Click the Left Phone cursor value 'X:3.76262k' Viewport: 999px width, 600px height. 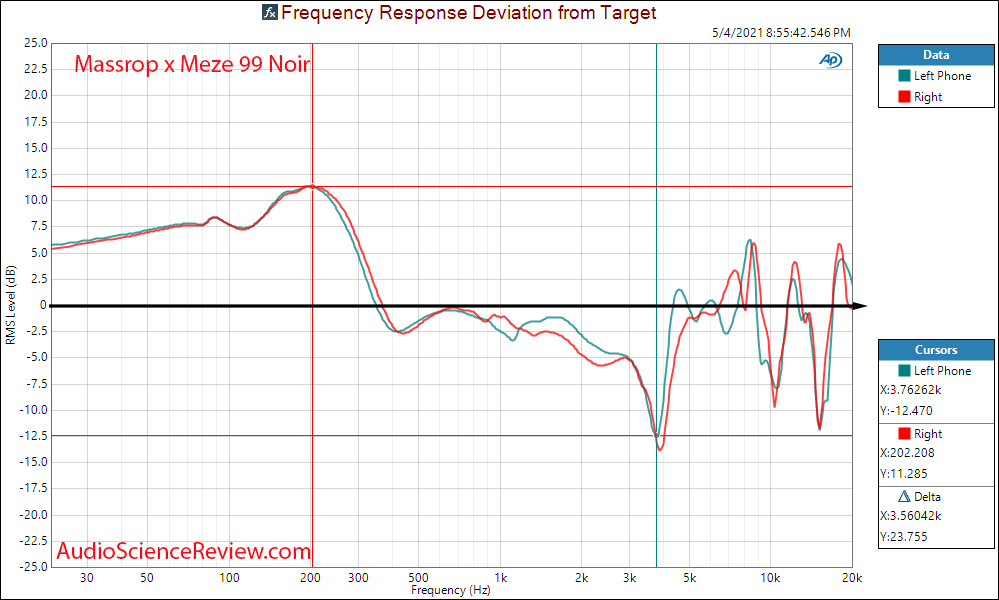click(x=911, y=390)
